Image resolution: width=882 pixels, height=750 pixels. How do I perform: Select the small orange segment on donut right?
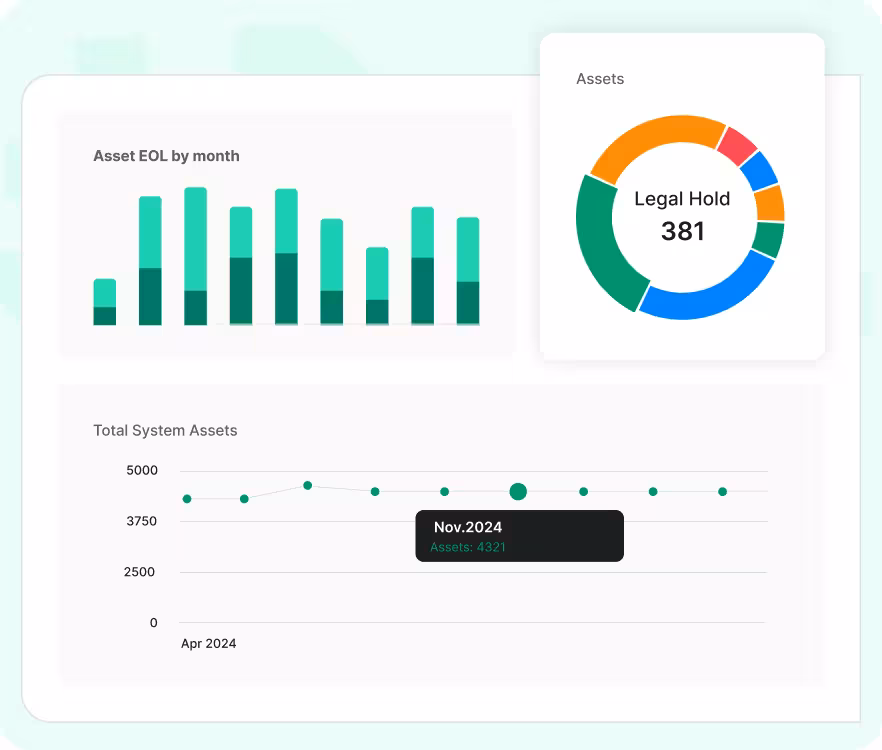770,203
